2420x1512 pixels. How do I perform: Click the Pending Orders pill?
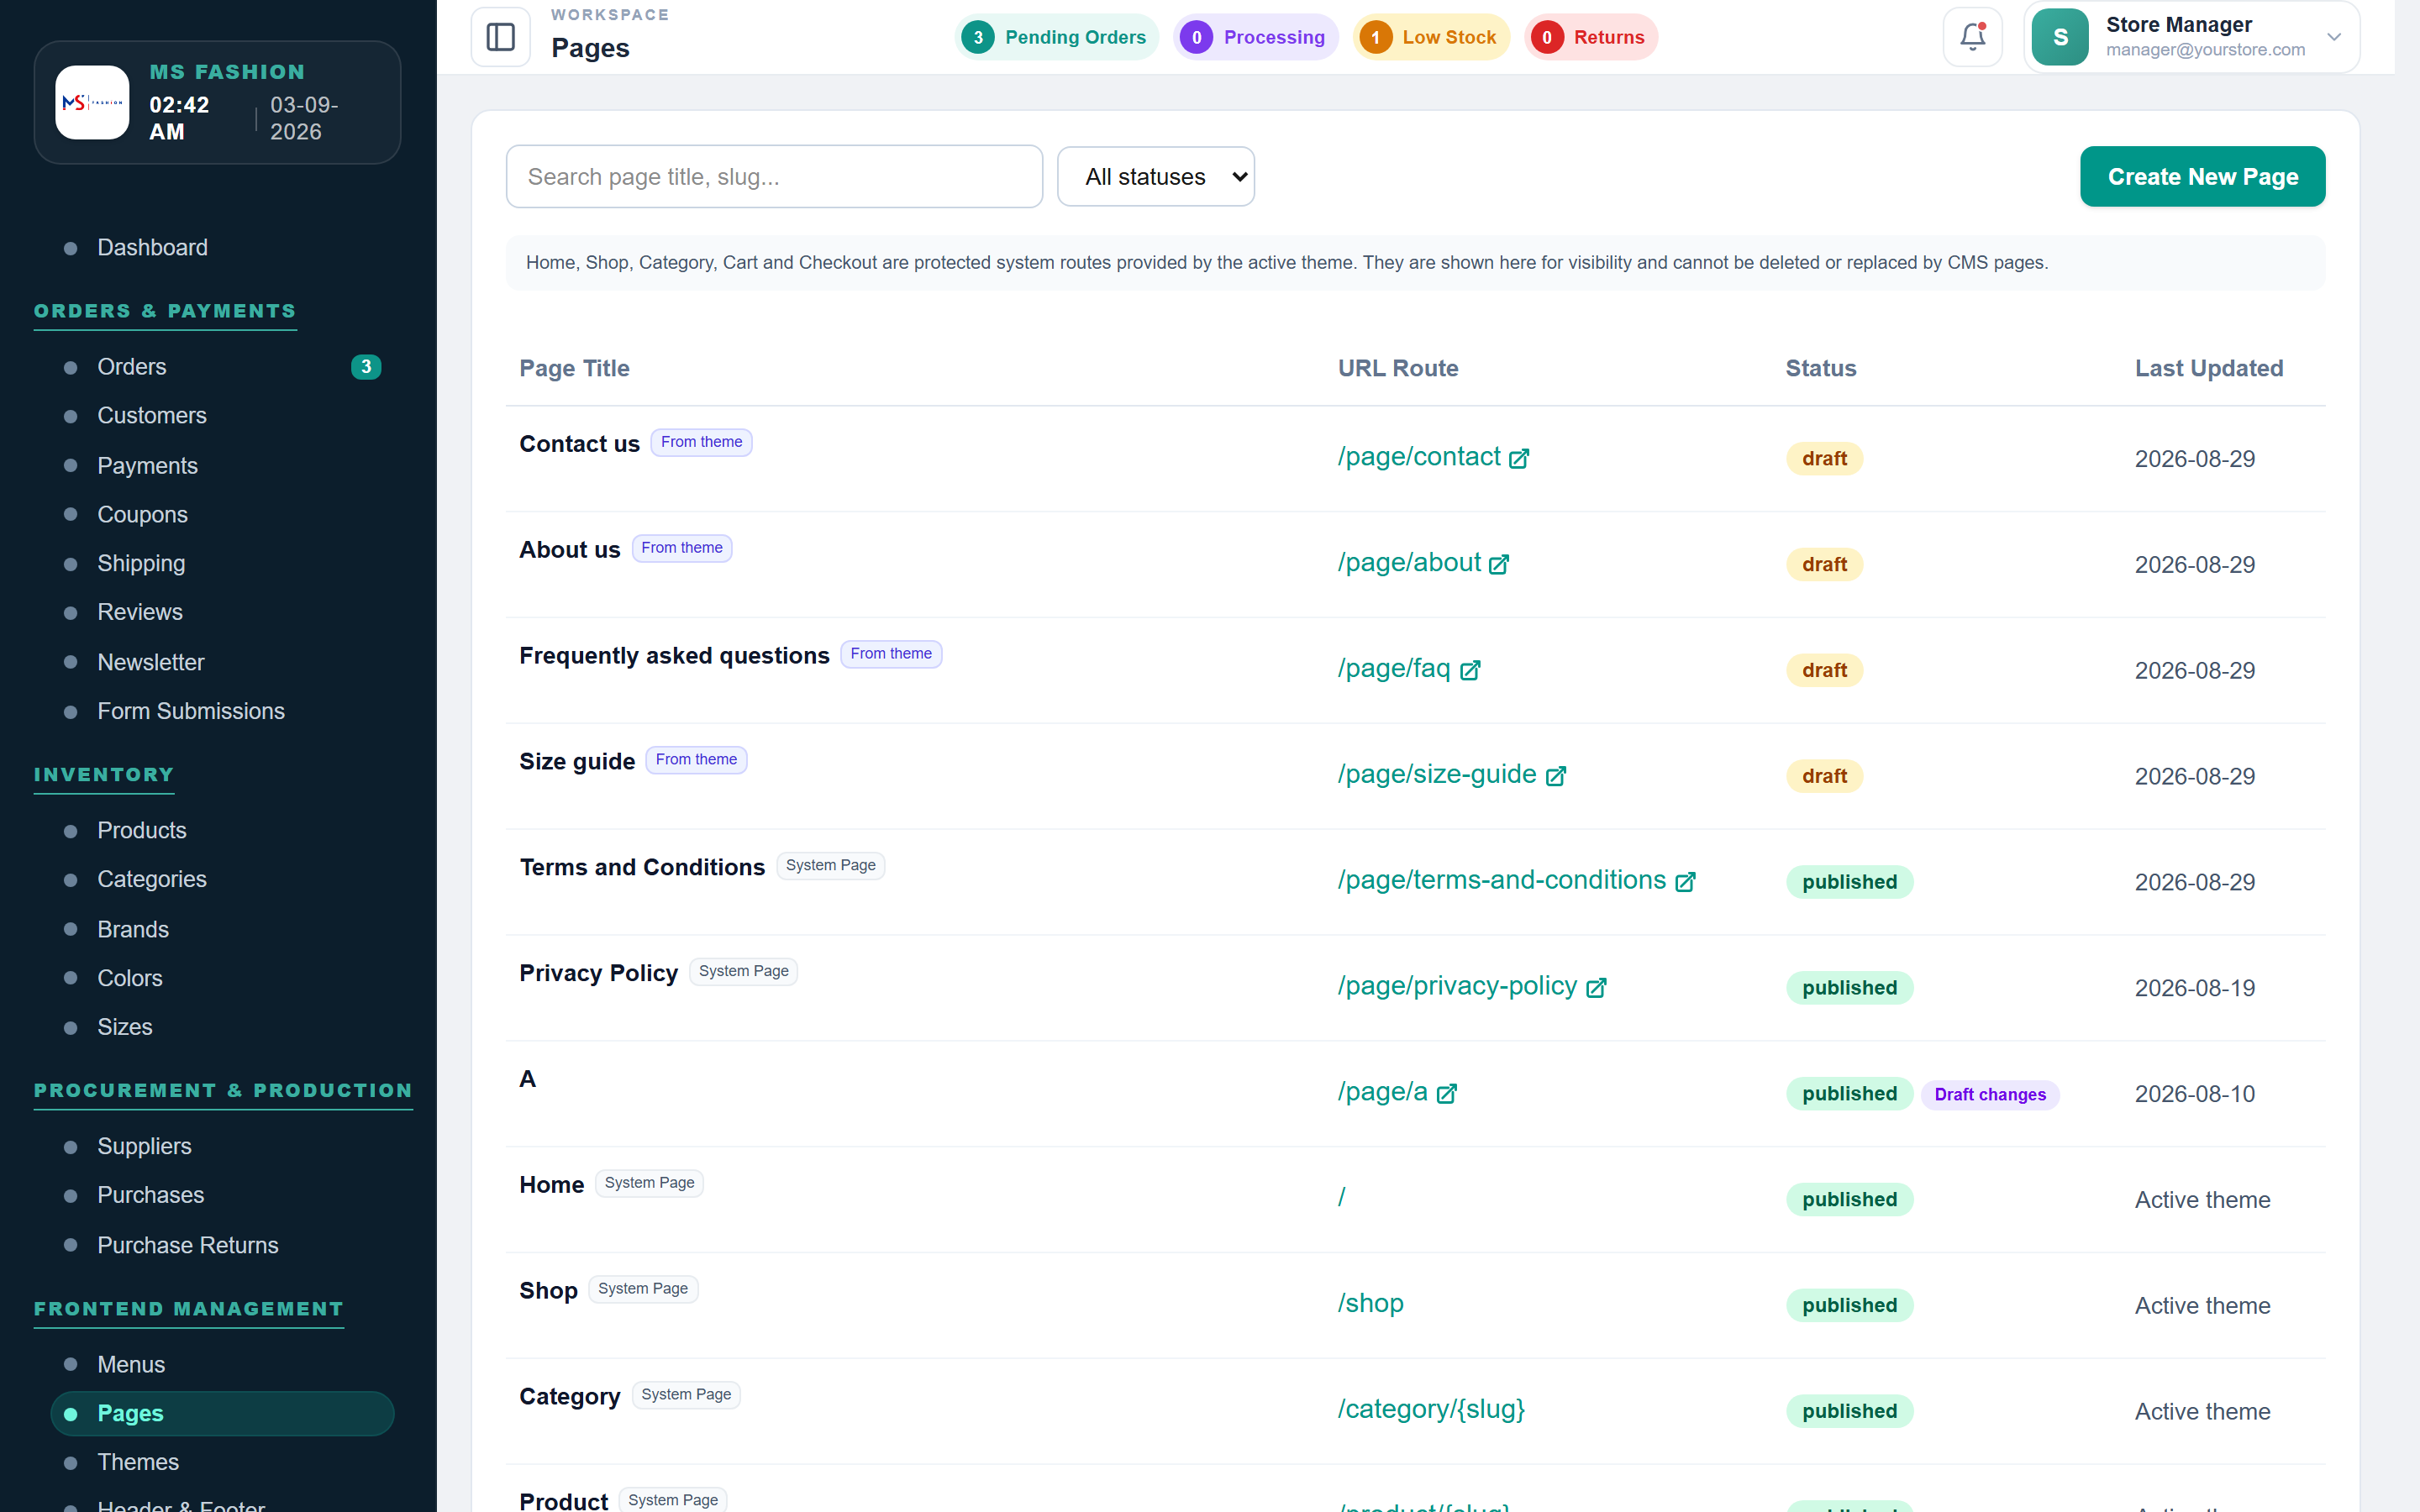click(1056, 37)
